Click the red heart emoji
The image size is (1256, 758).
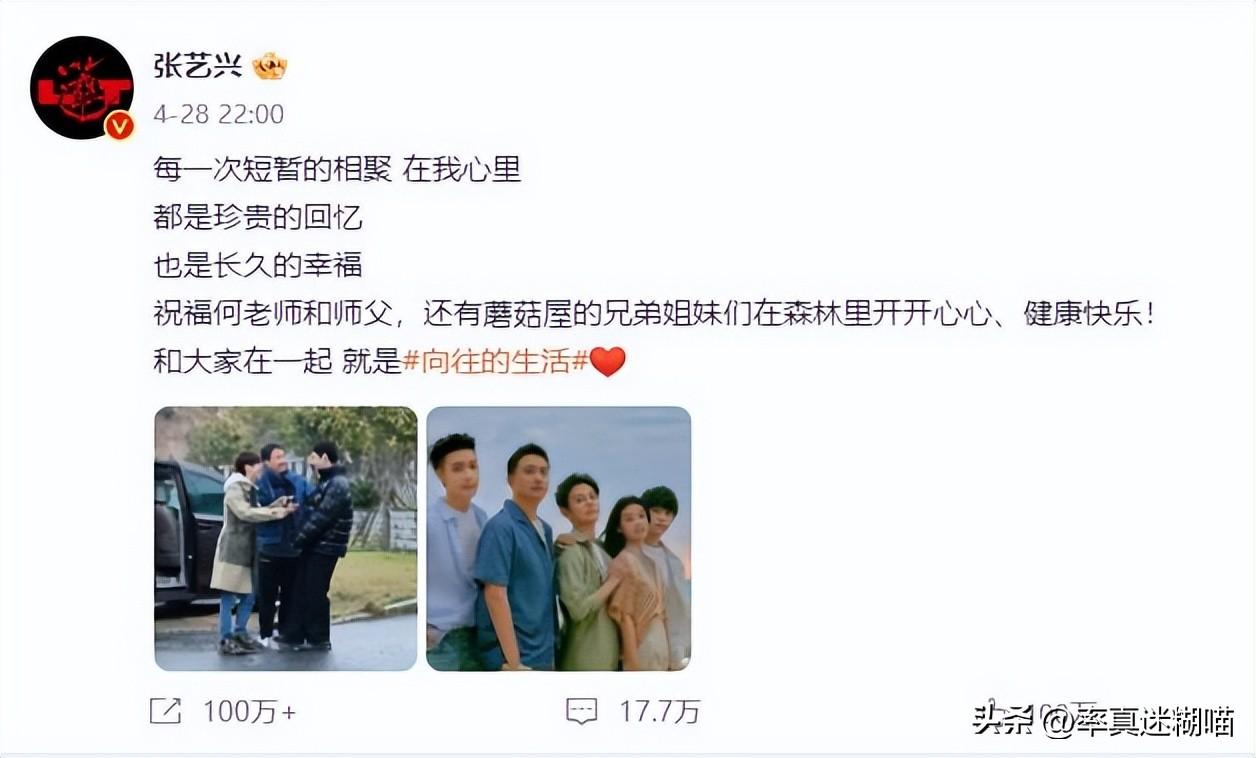pyautogui.click(x=607, y=361)
